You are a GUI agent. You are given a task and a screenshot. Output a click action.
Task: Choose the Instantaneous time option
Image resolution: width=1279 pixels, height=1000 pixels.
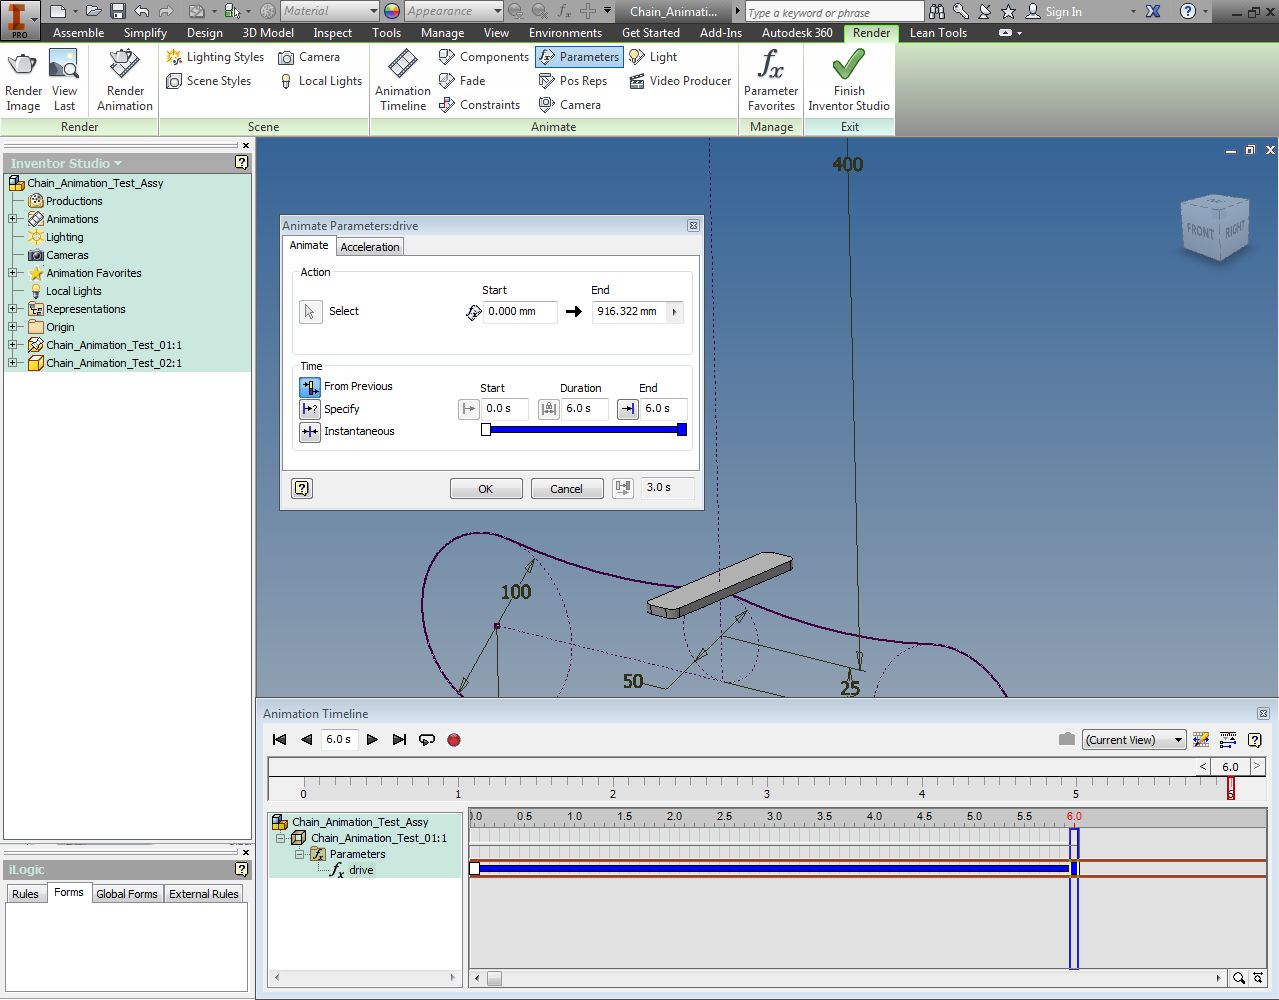310,431
